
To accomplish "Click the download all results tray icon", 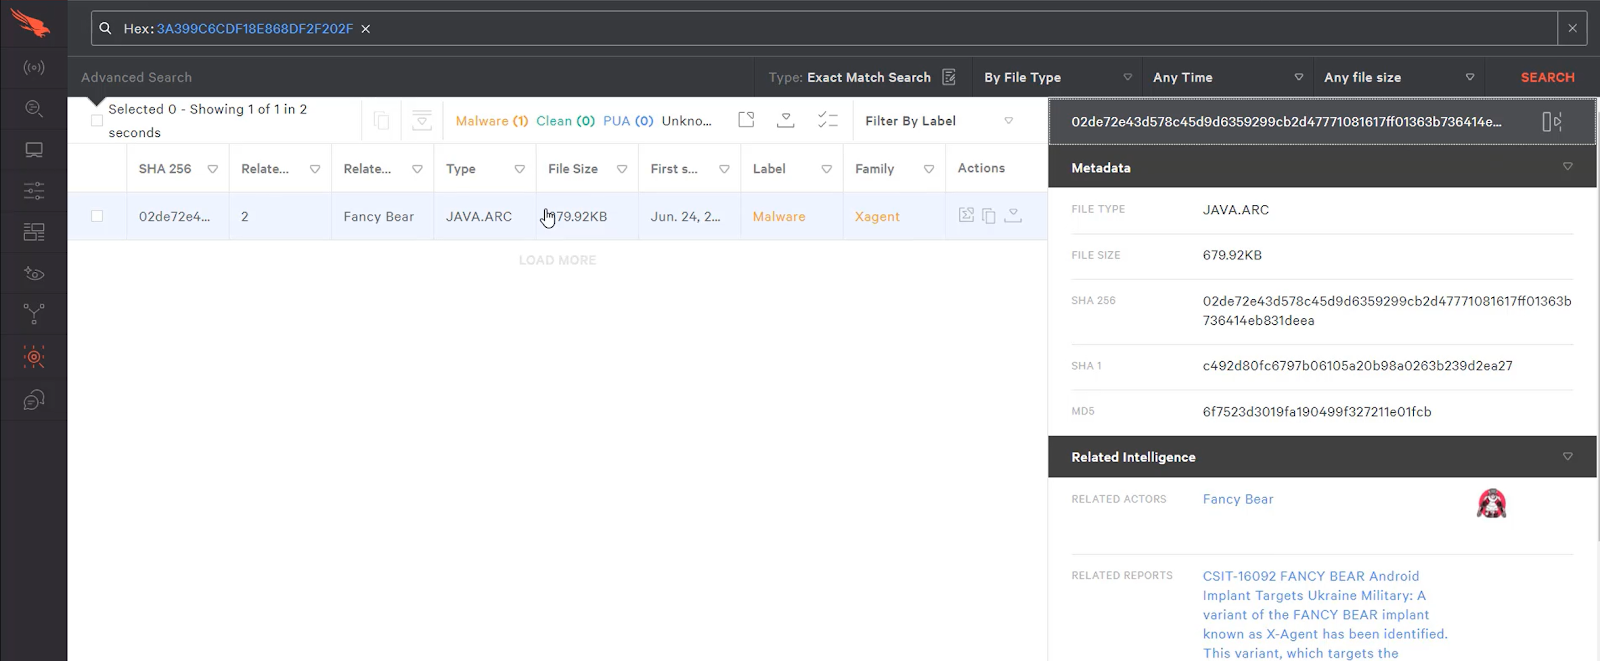I will tap(786, 120).
